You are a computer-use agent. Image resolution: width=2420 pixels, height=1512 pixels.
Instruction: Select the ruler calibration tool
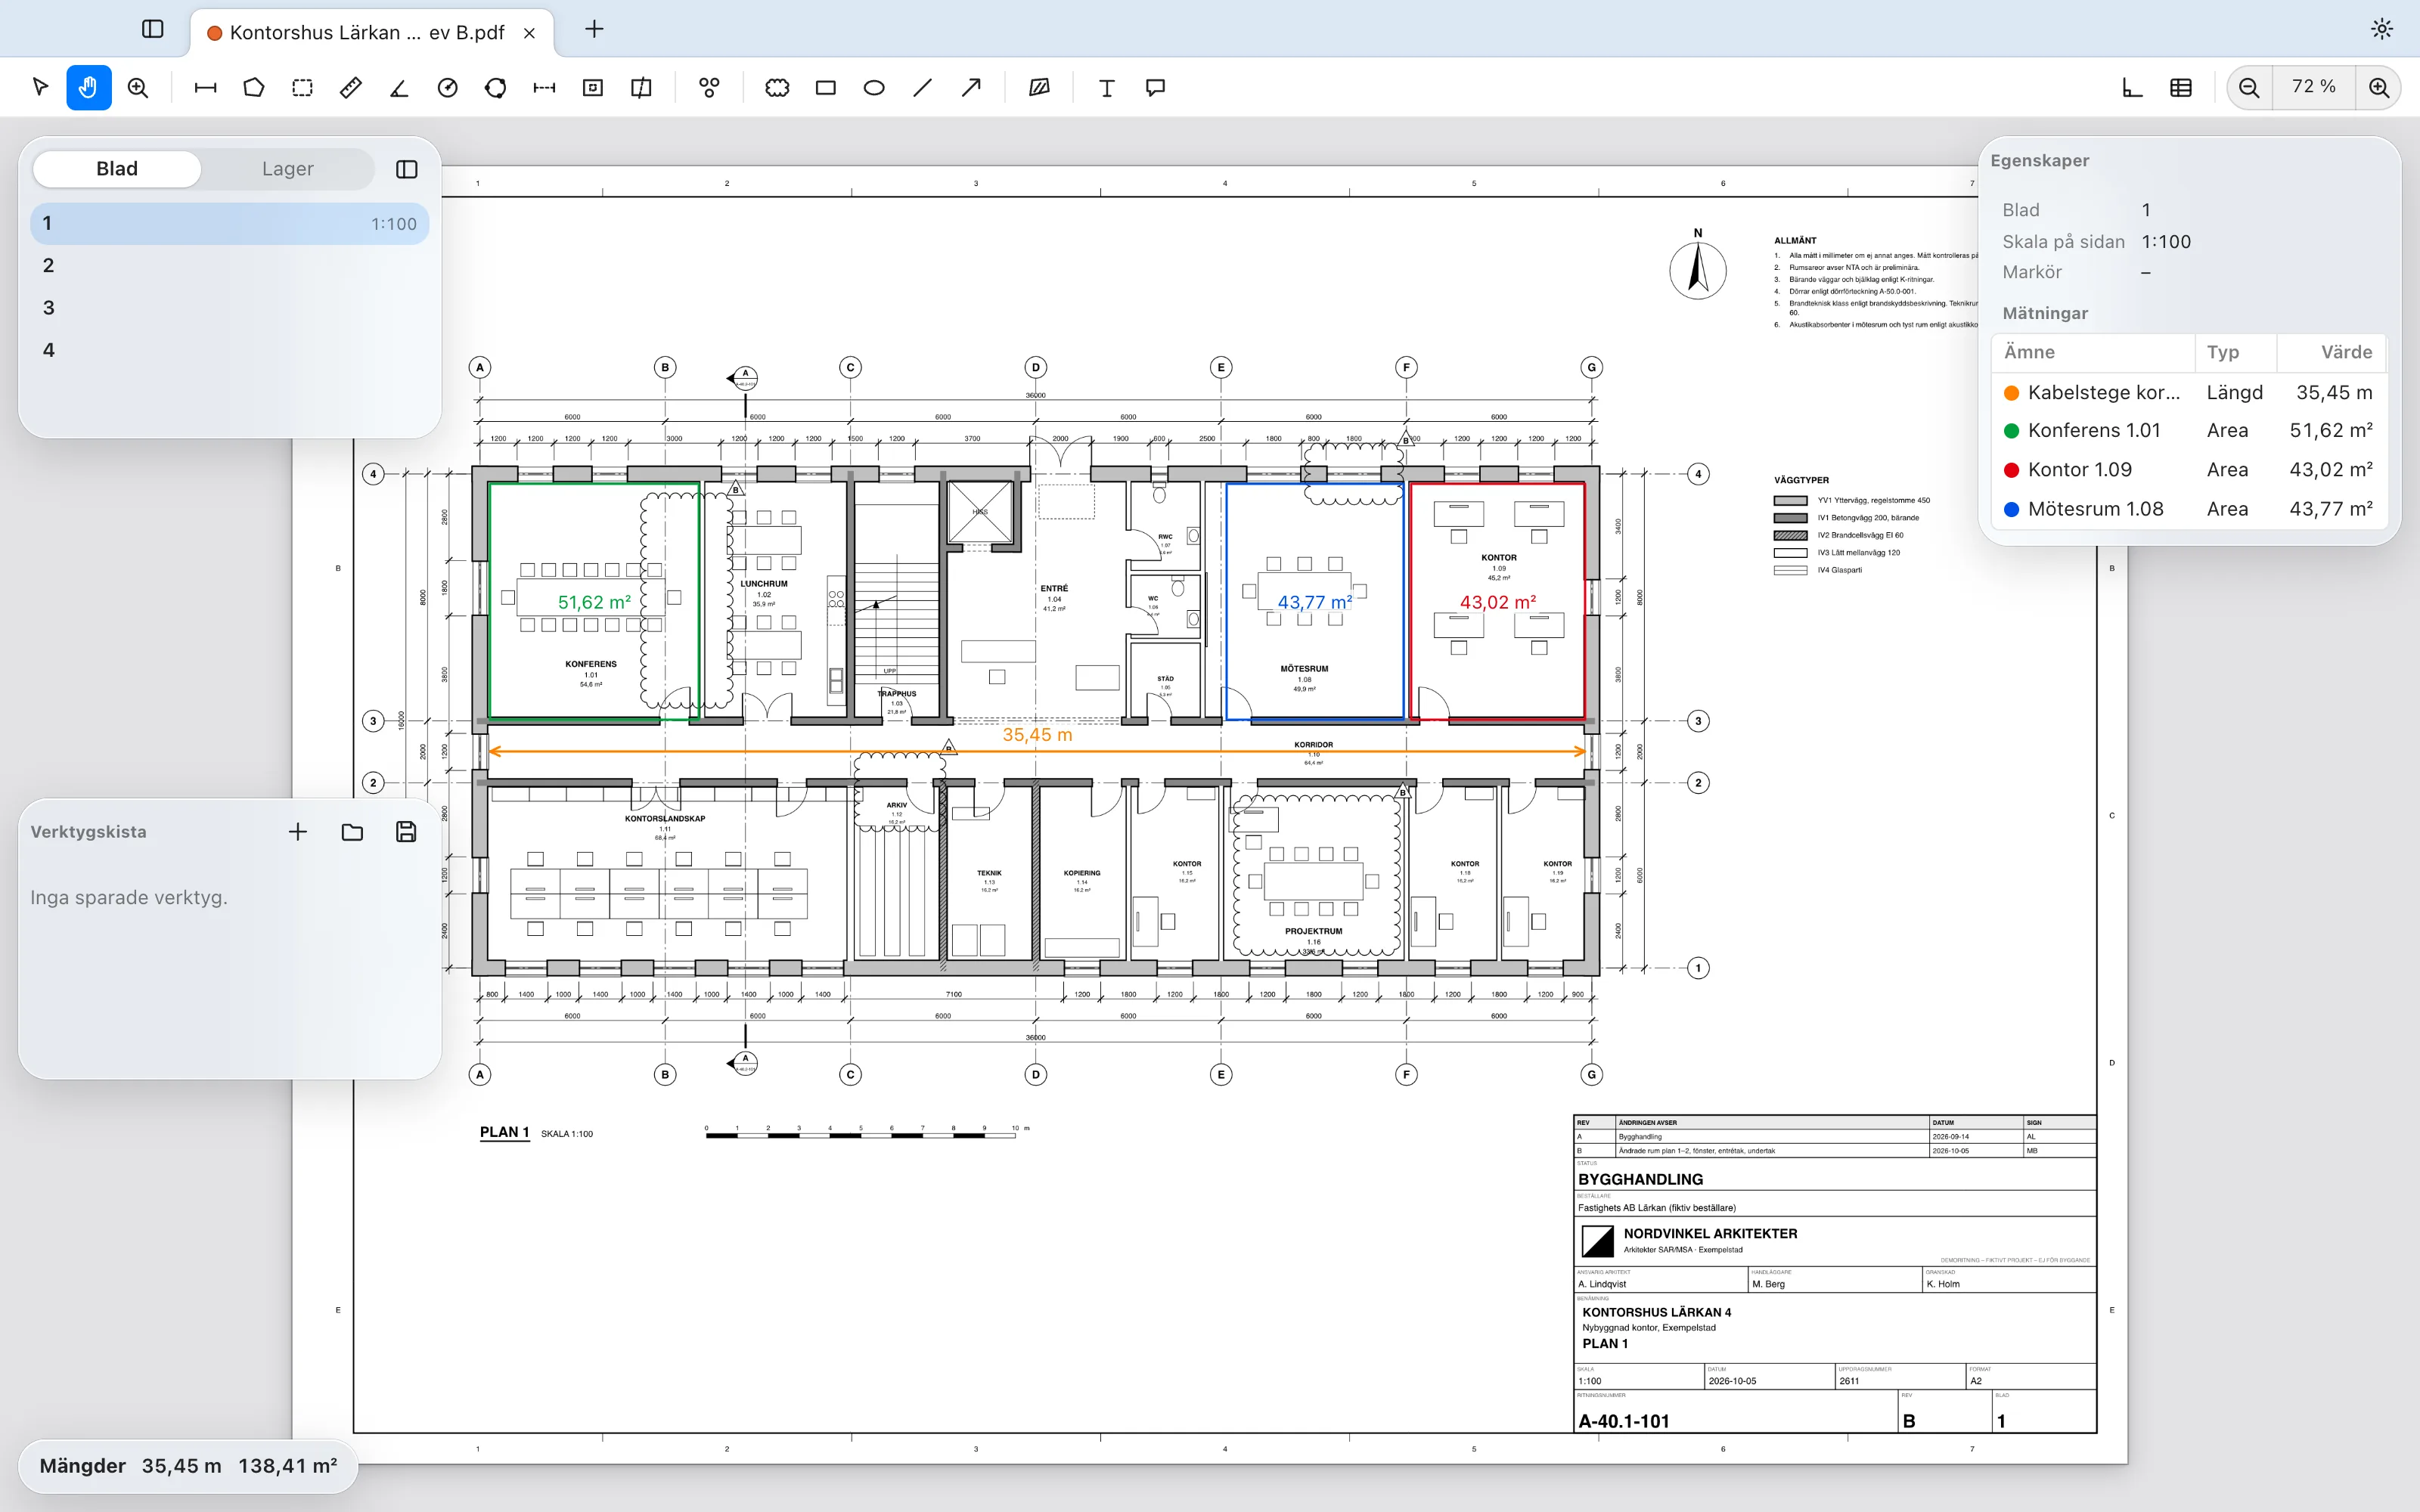coord(350,88)
